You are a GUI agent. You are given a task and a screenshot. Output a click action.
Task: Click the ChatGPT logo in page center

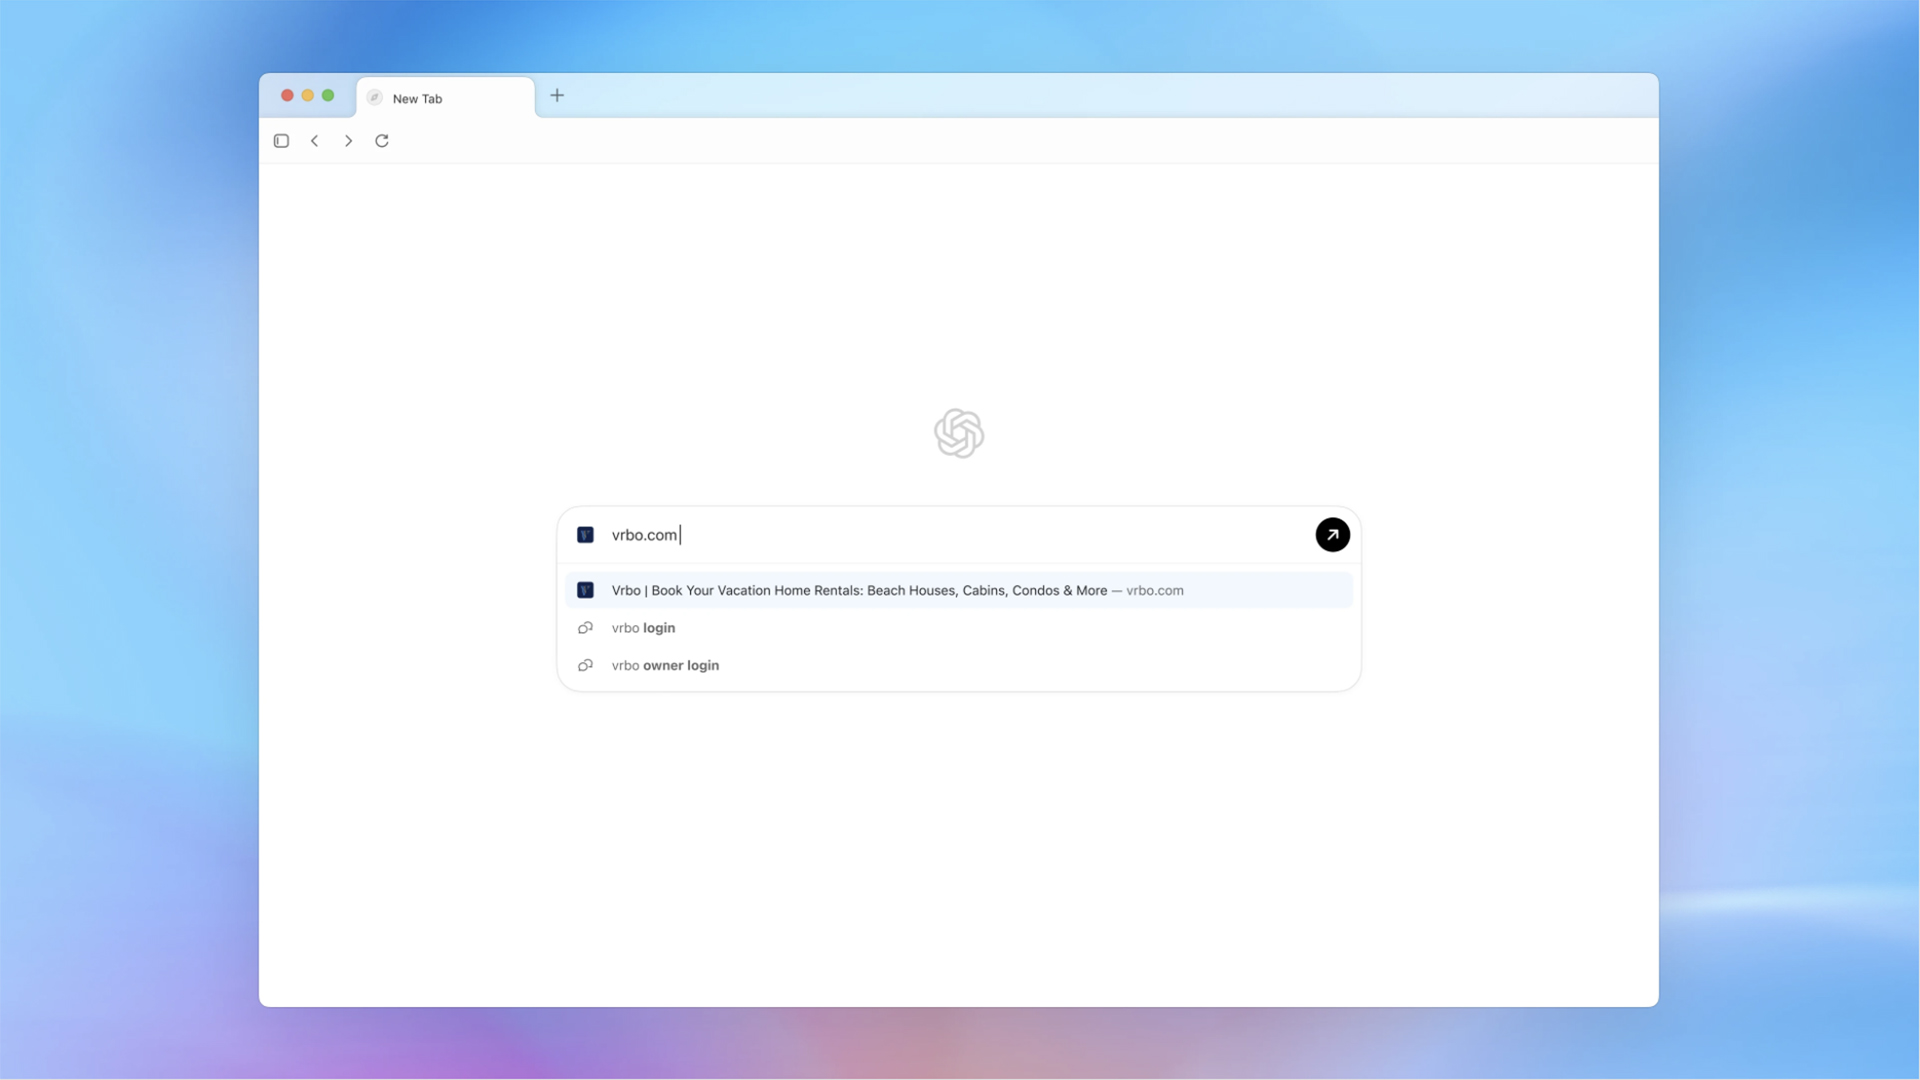[x=959, y=433]
